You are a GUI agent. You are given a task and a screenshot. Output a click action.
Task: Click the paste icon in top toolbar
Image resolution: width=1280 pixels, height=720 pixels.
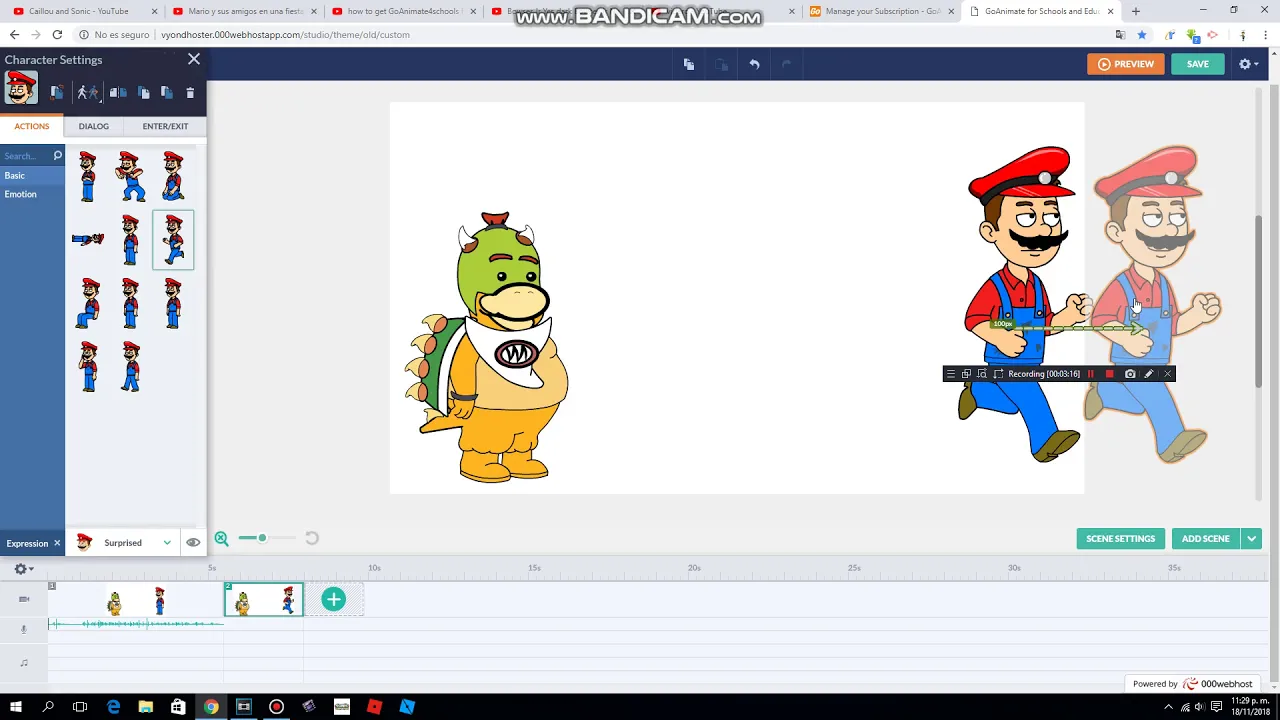click(x=721, y=64)
